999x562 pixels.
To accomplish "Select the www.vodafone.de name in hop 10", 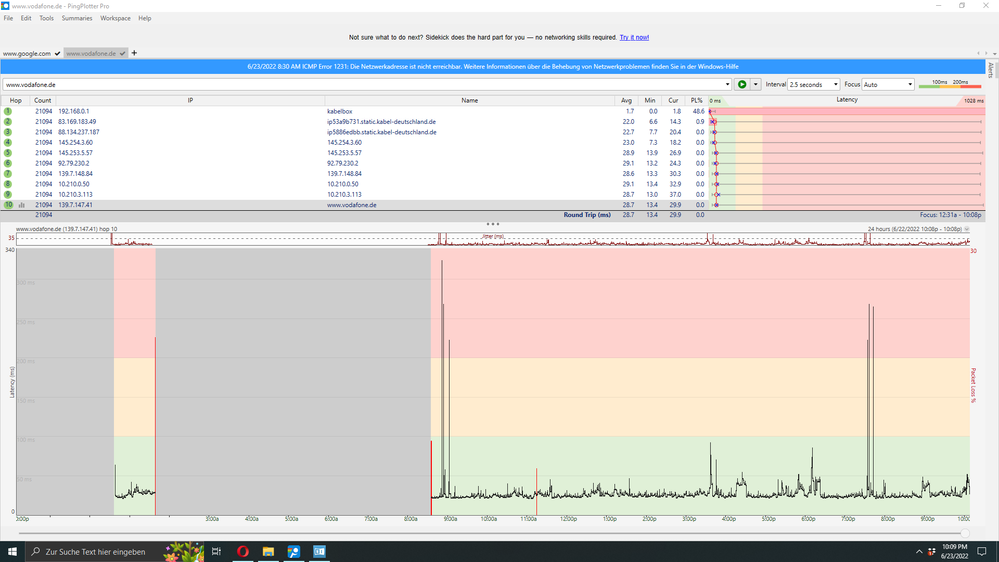I will [352, 205].
